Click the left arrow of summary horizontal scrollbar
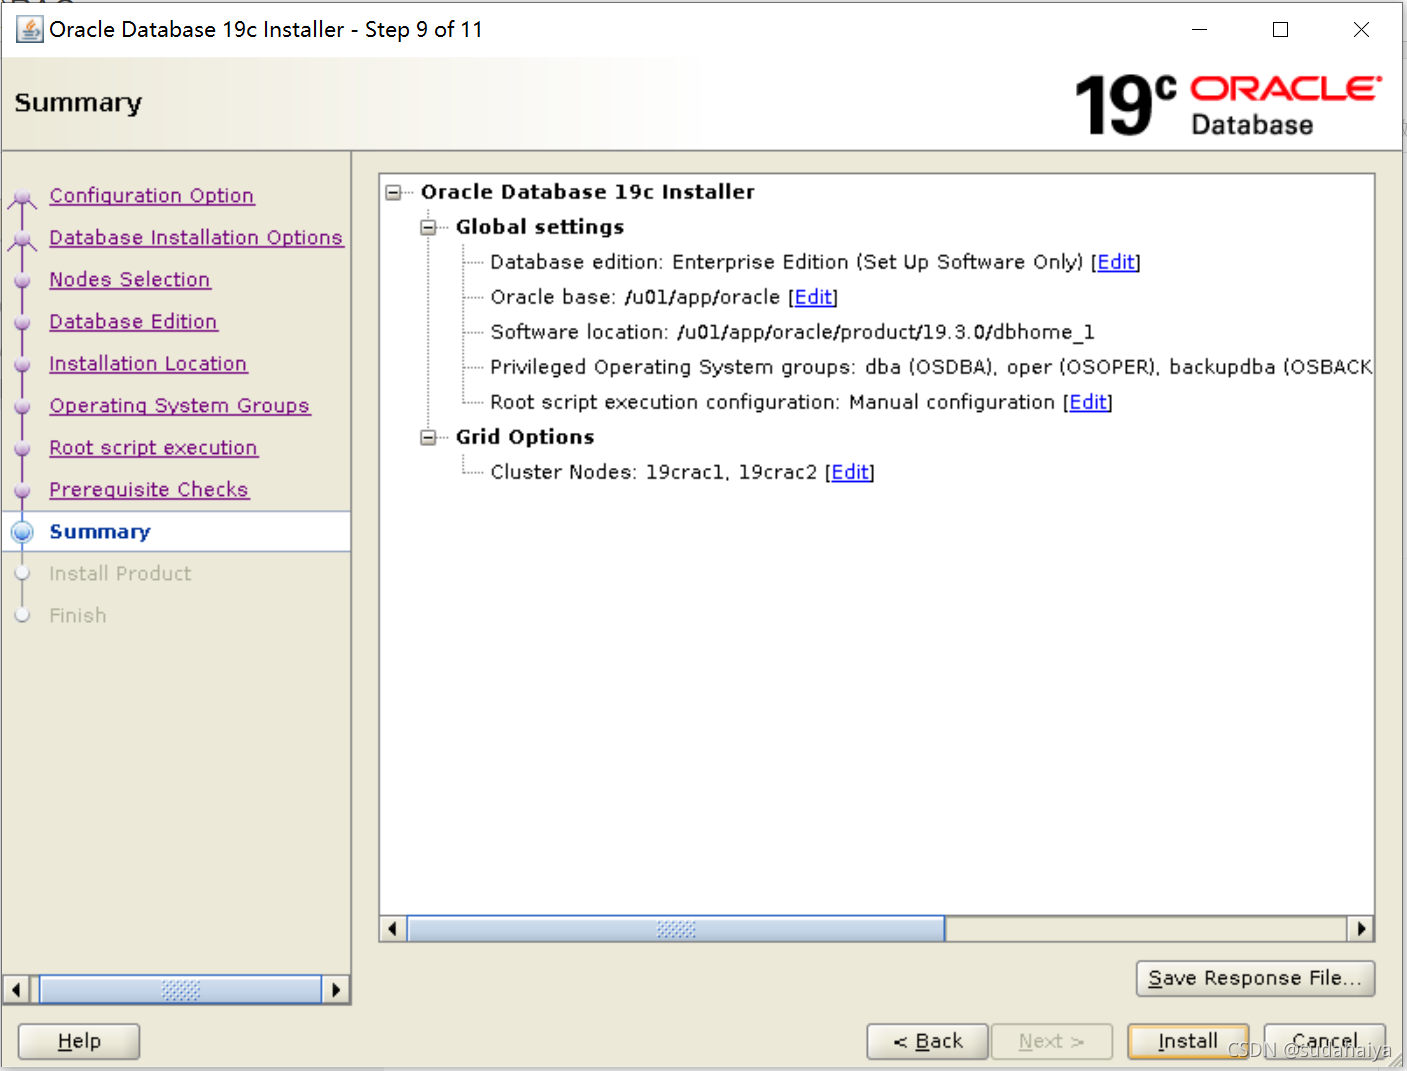1407x1071 pixels. [393, 929]
